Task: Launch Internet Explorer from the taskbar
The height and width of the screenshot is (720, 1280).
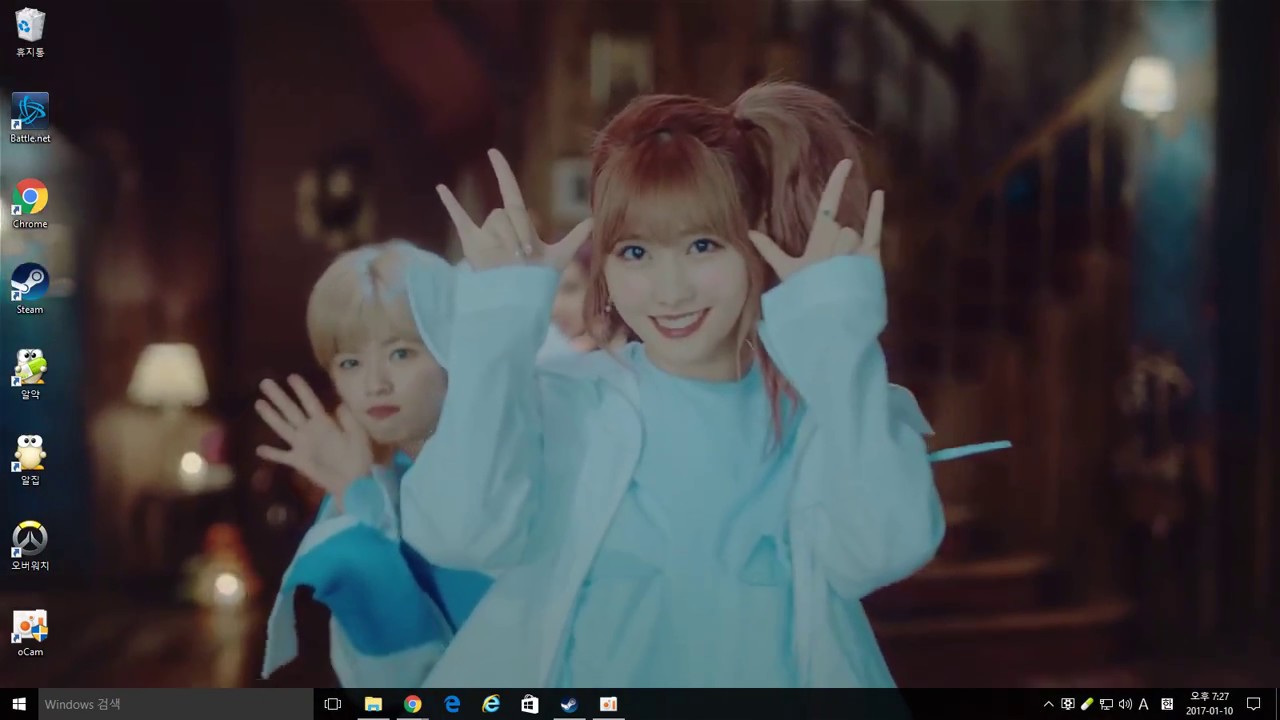Action: 491,704
